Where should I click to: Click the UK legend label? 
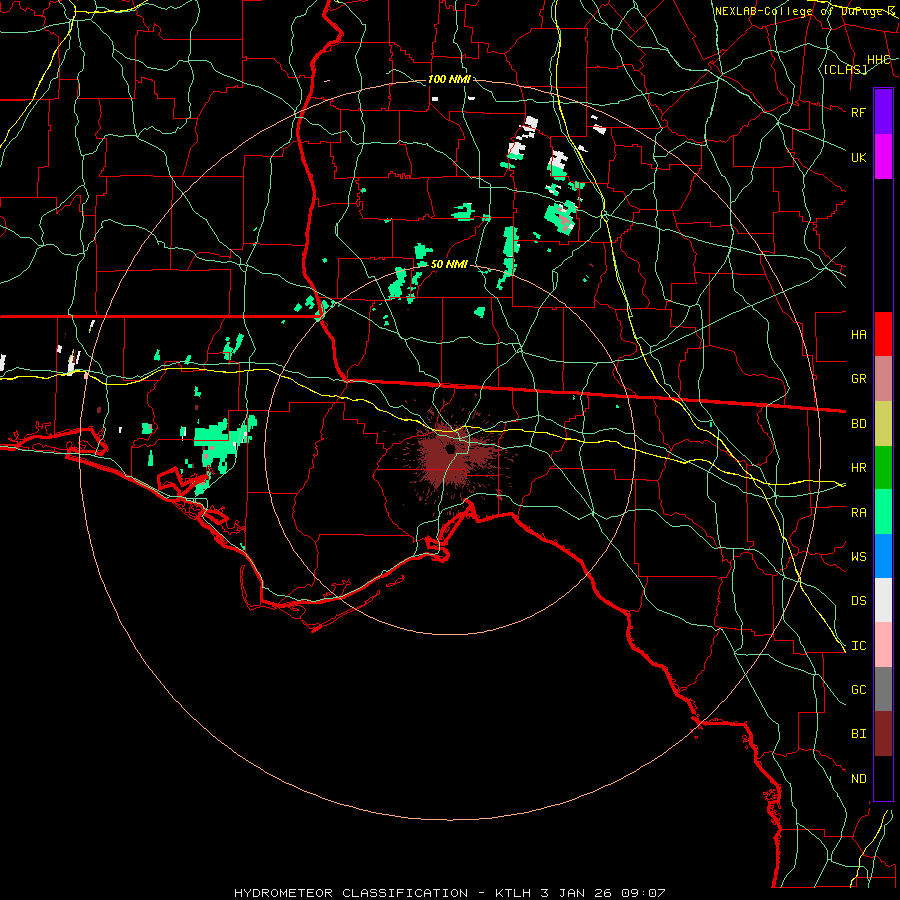point(858,157)
